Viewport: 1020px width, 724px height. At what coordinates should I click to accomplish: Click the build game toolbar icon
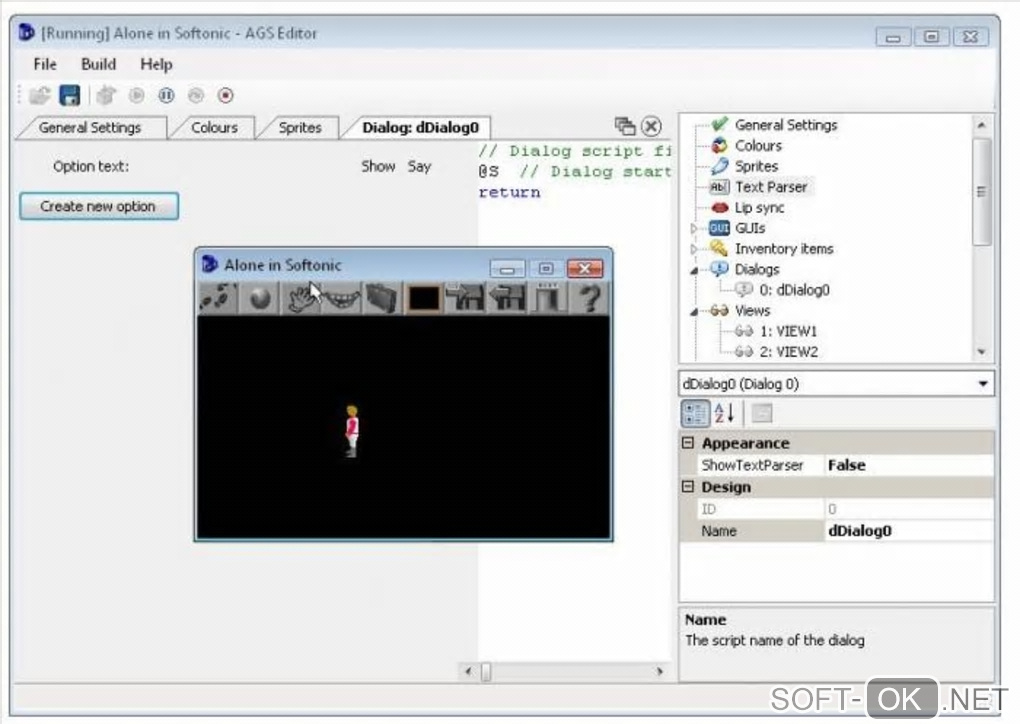coord(106,96)
